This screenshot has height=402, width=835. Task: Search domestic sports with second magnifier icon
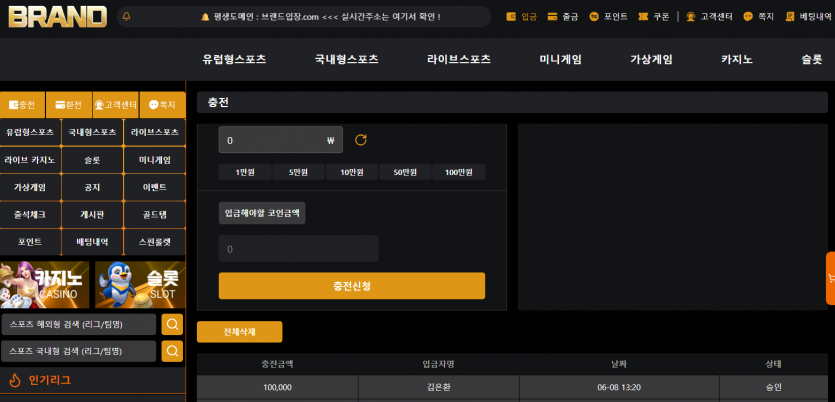[x=172, y=351]
